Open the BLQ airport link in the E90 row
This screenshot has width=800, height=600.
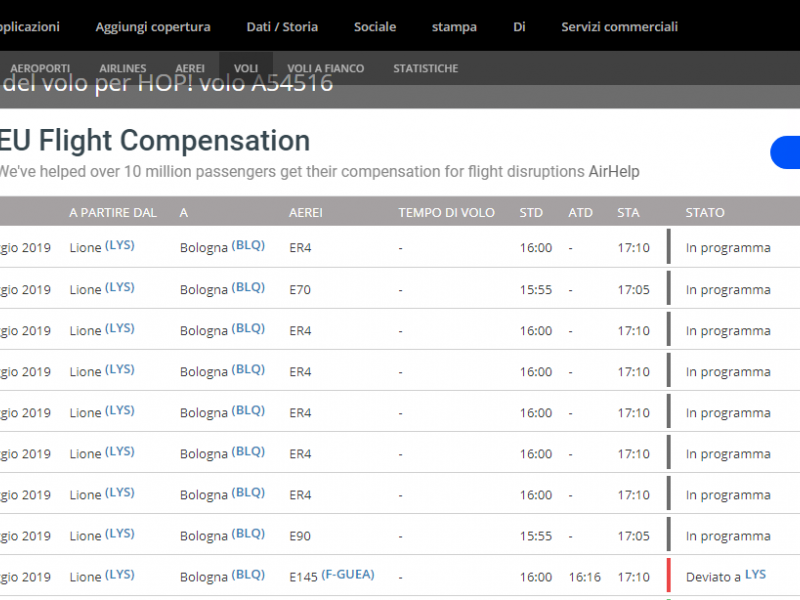(248, 534)
